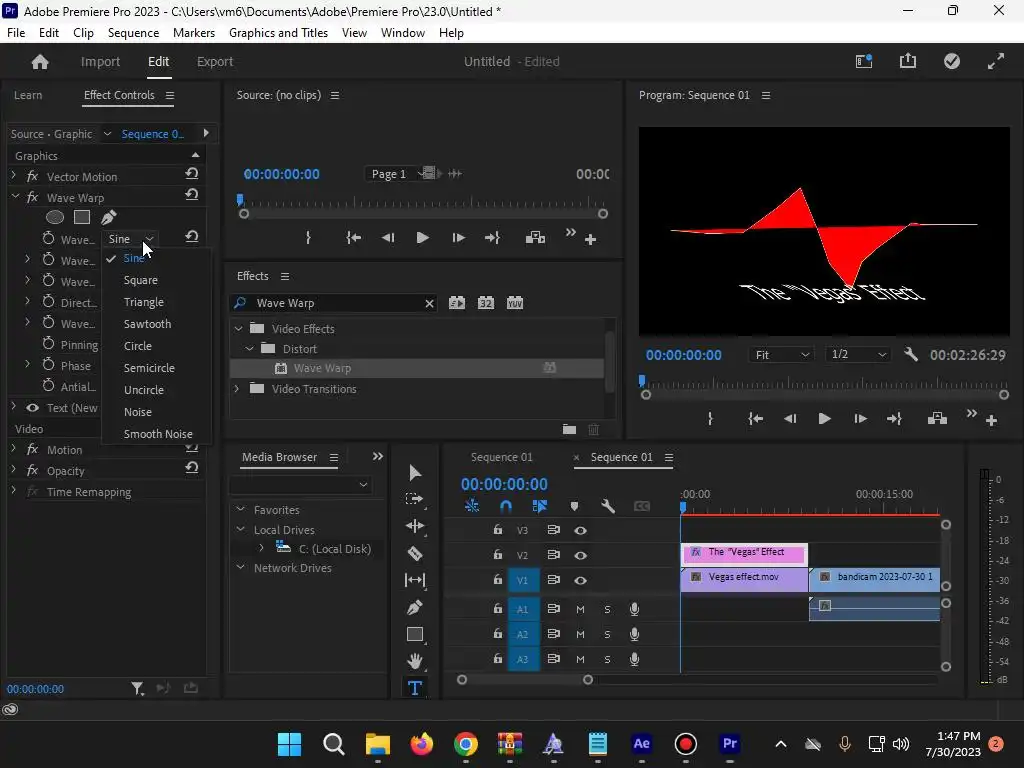Select the Pen tool in tools panel
This screenshot has width=1024, height=768.
[415, 607]
